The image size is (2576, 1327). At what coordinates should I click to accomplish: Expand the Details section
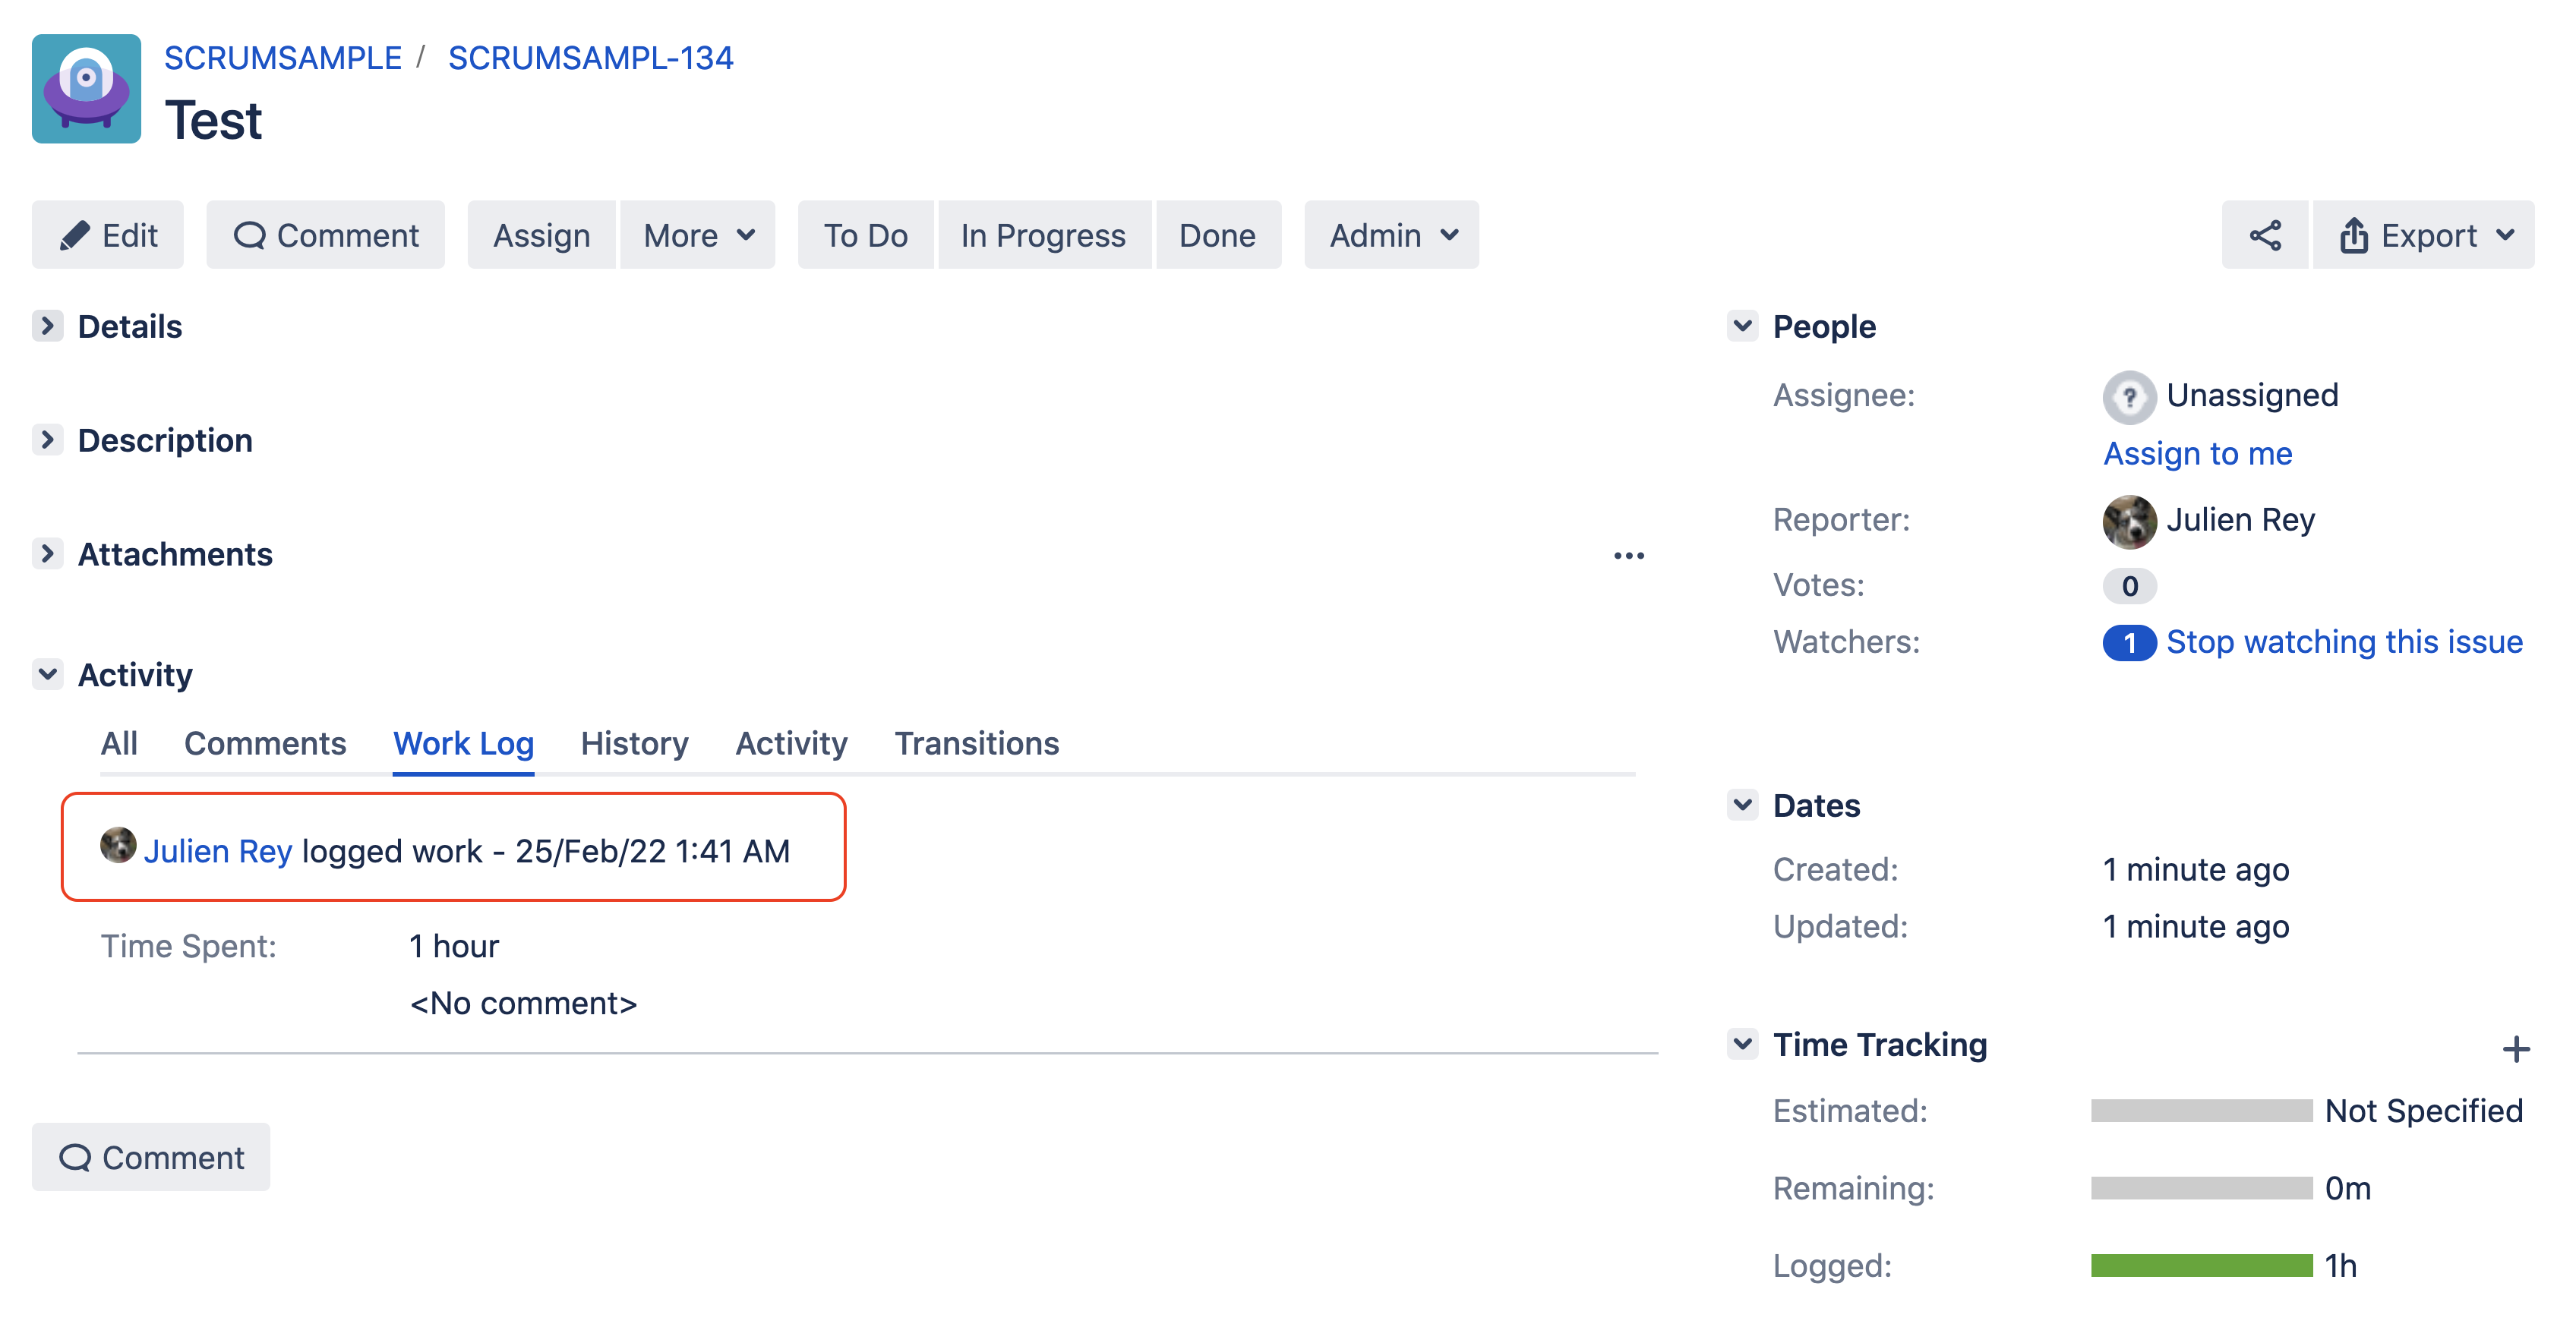(x=47, y=326)
